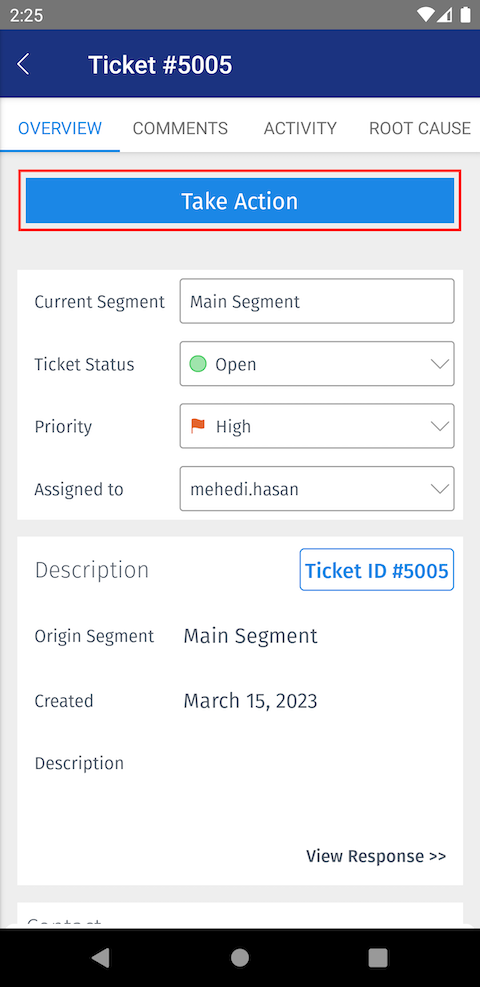Open the View Response >> link

(x=376, y=856)
